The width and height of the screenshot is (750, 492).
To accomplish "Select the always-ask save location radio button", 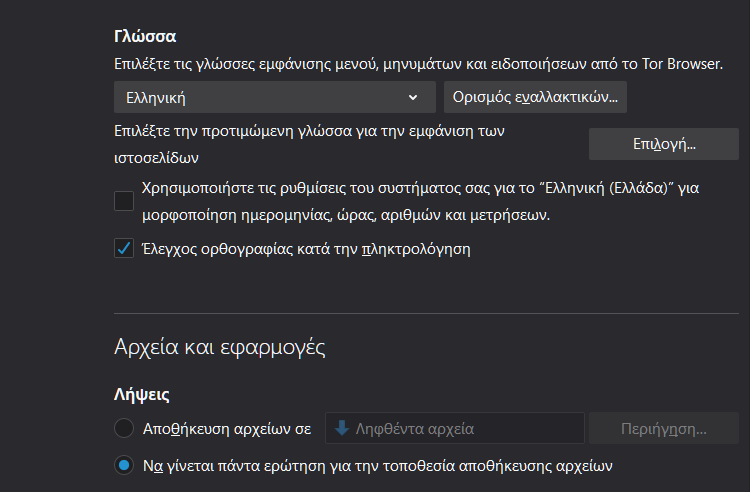I will (124, 465).
